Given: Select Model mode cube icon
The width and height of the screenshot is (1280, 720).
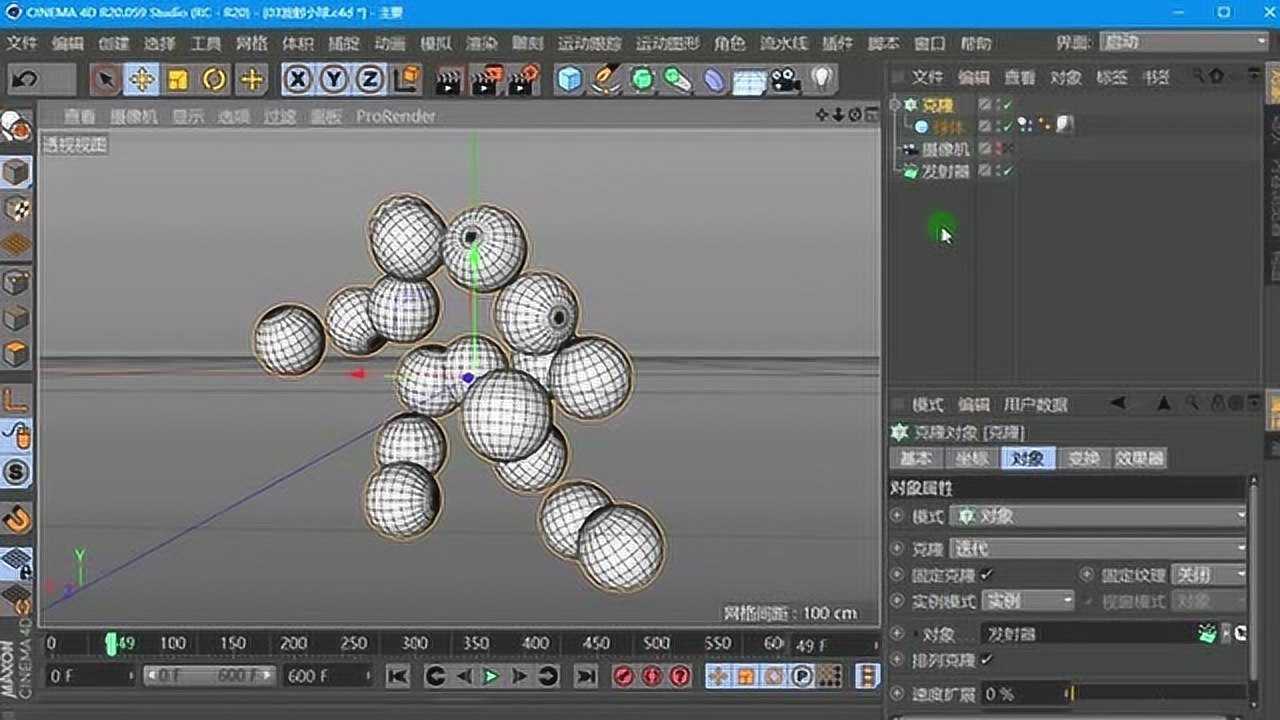Looking at the screenshot, I should [15, 172].
